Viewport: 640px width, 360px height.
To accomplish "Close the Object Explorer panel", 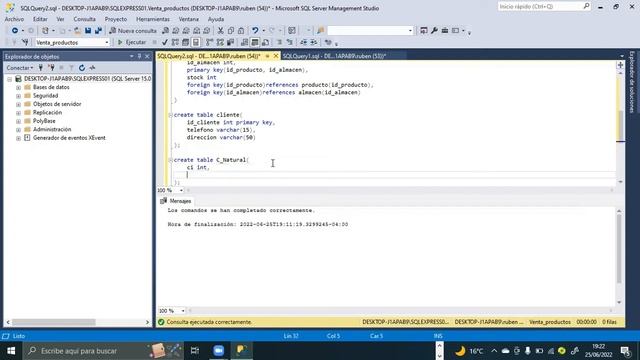I will pos(147,56).
